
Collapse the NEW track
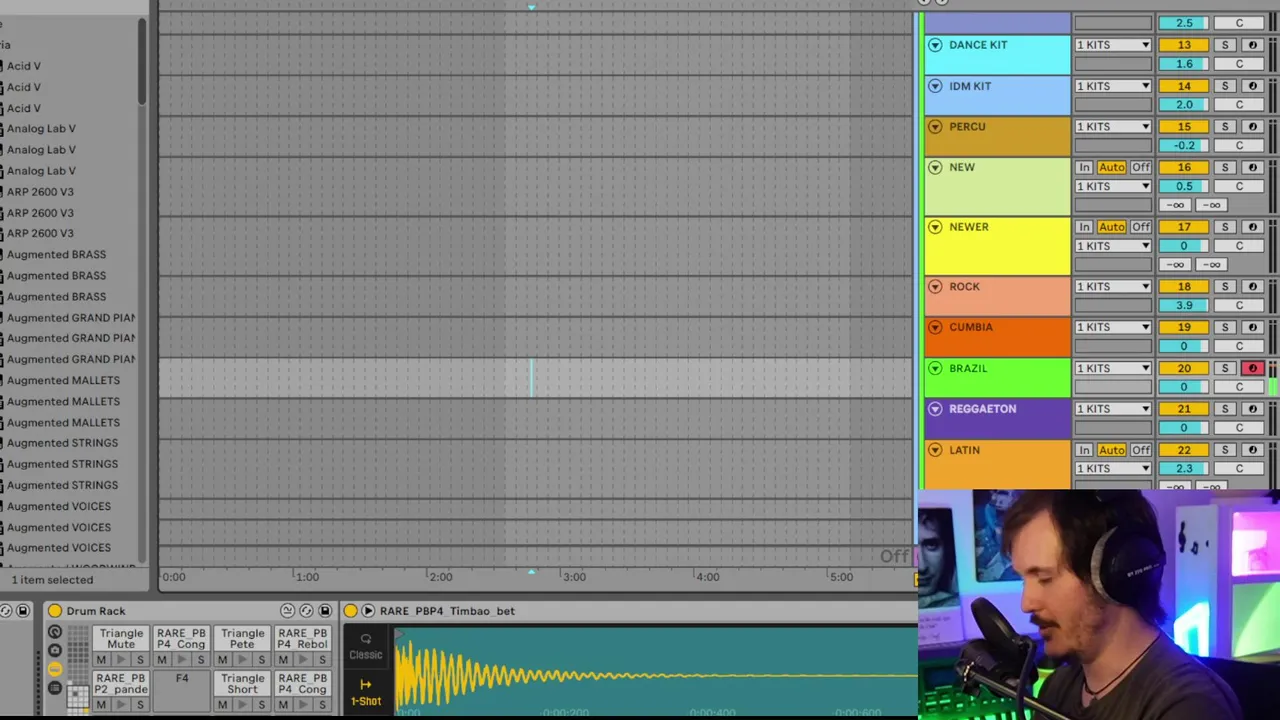tap(935, 167)
